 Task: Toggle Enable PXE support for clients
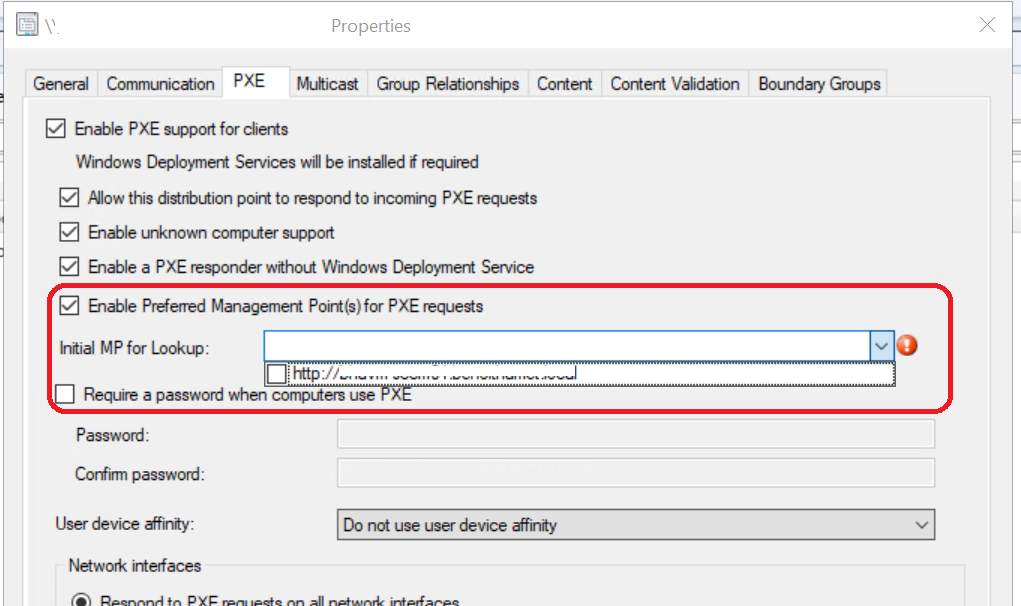pos(55,129)
